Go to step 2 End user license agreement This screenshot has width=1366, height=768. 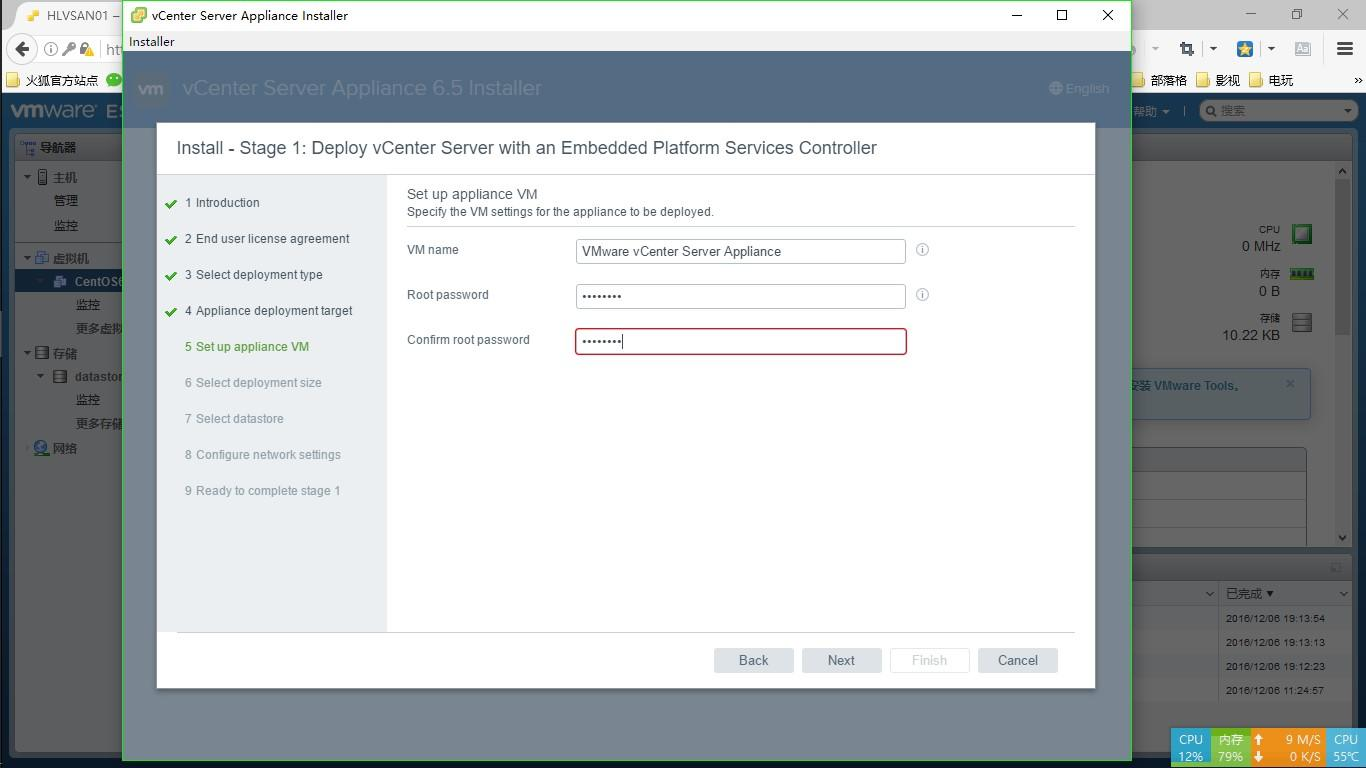coord(267,239)
